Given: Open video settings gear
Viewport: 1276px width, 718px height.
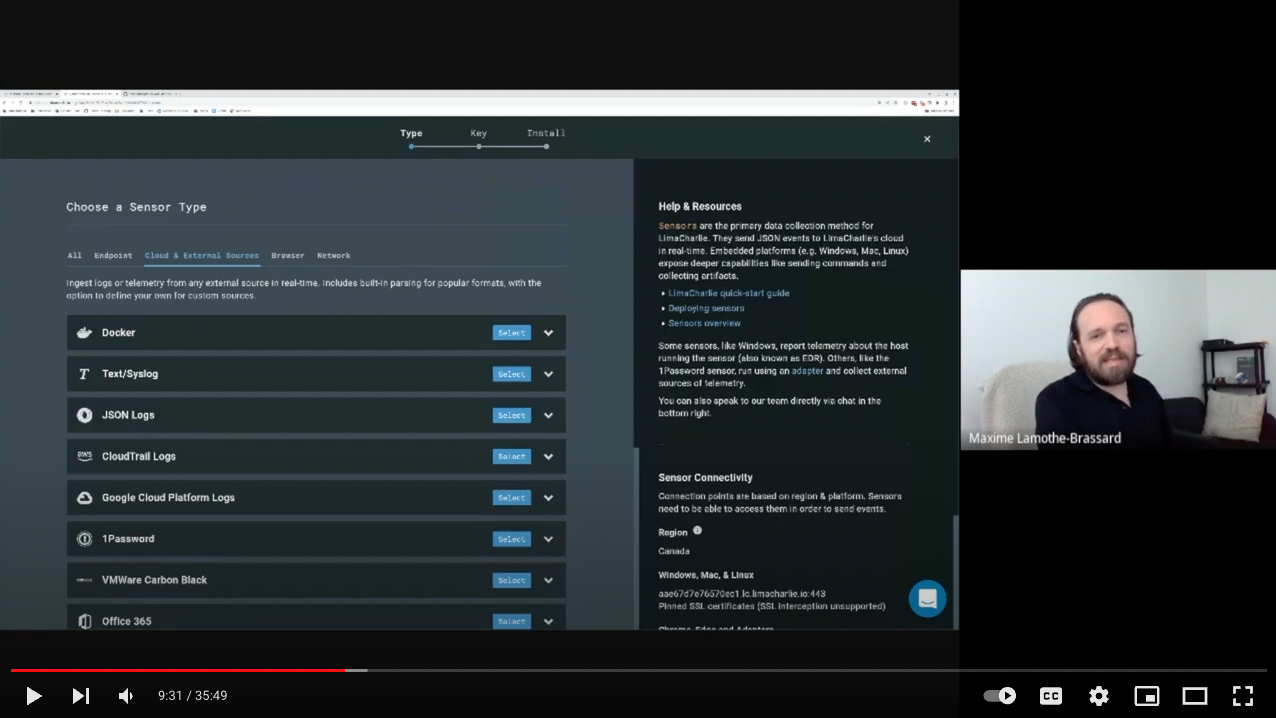Looking at the screenshot, I should [1099, 695].
